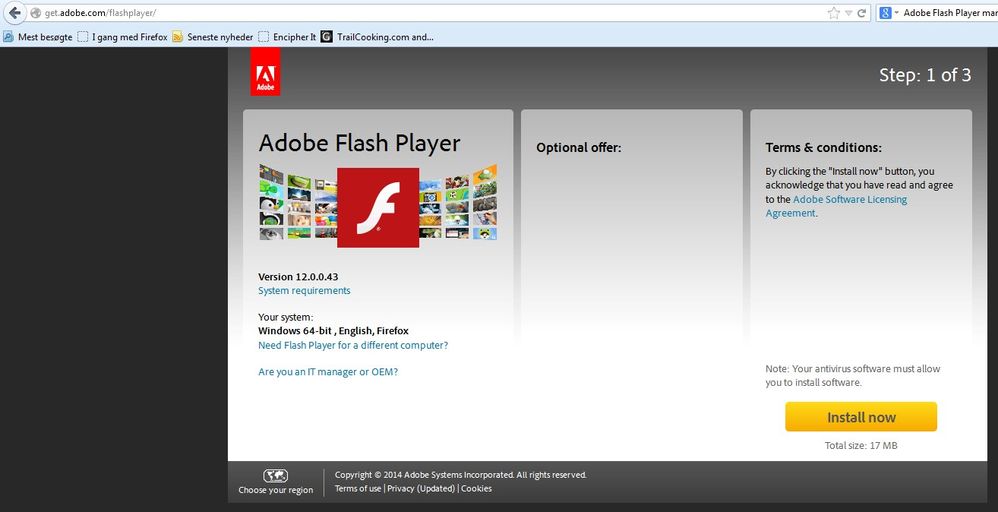Reload the page with the refresh icon
This screenshot has height=512, width=998.
[862, 13]
